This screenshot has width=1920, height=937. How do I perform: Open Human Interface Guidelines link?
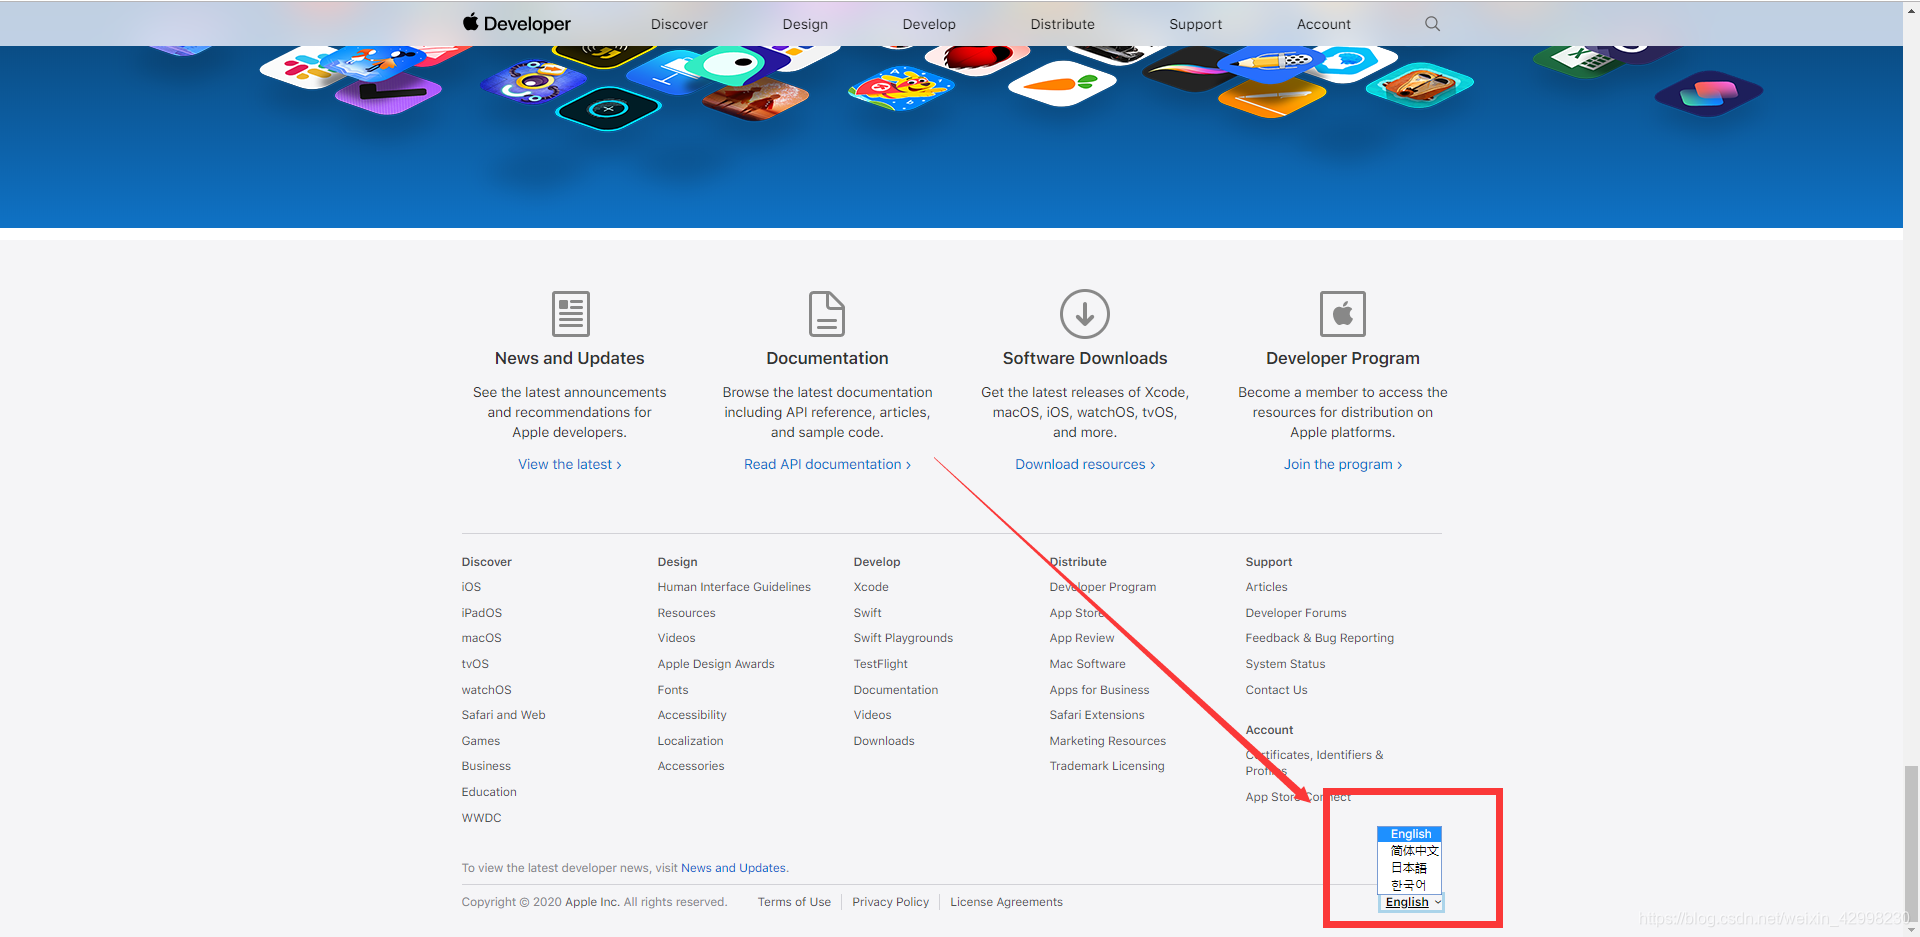734,587
